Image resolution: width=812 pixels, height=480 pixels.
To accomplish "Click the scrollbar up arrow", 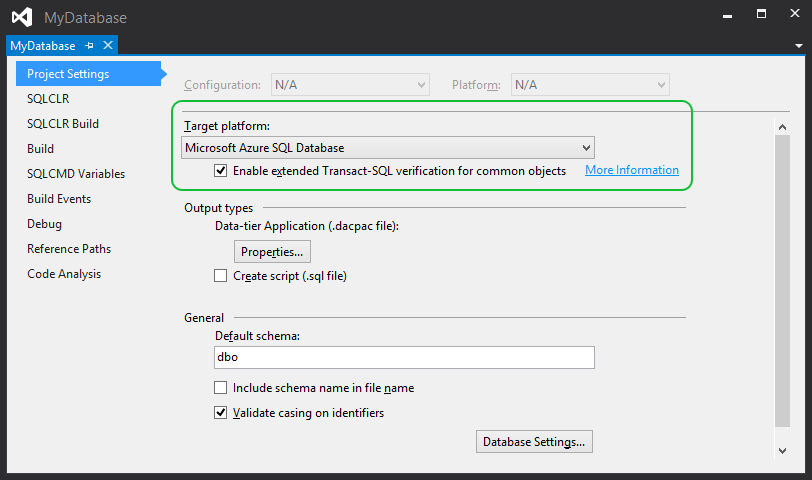I will pyautogui.click(x=782, y=127).
